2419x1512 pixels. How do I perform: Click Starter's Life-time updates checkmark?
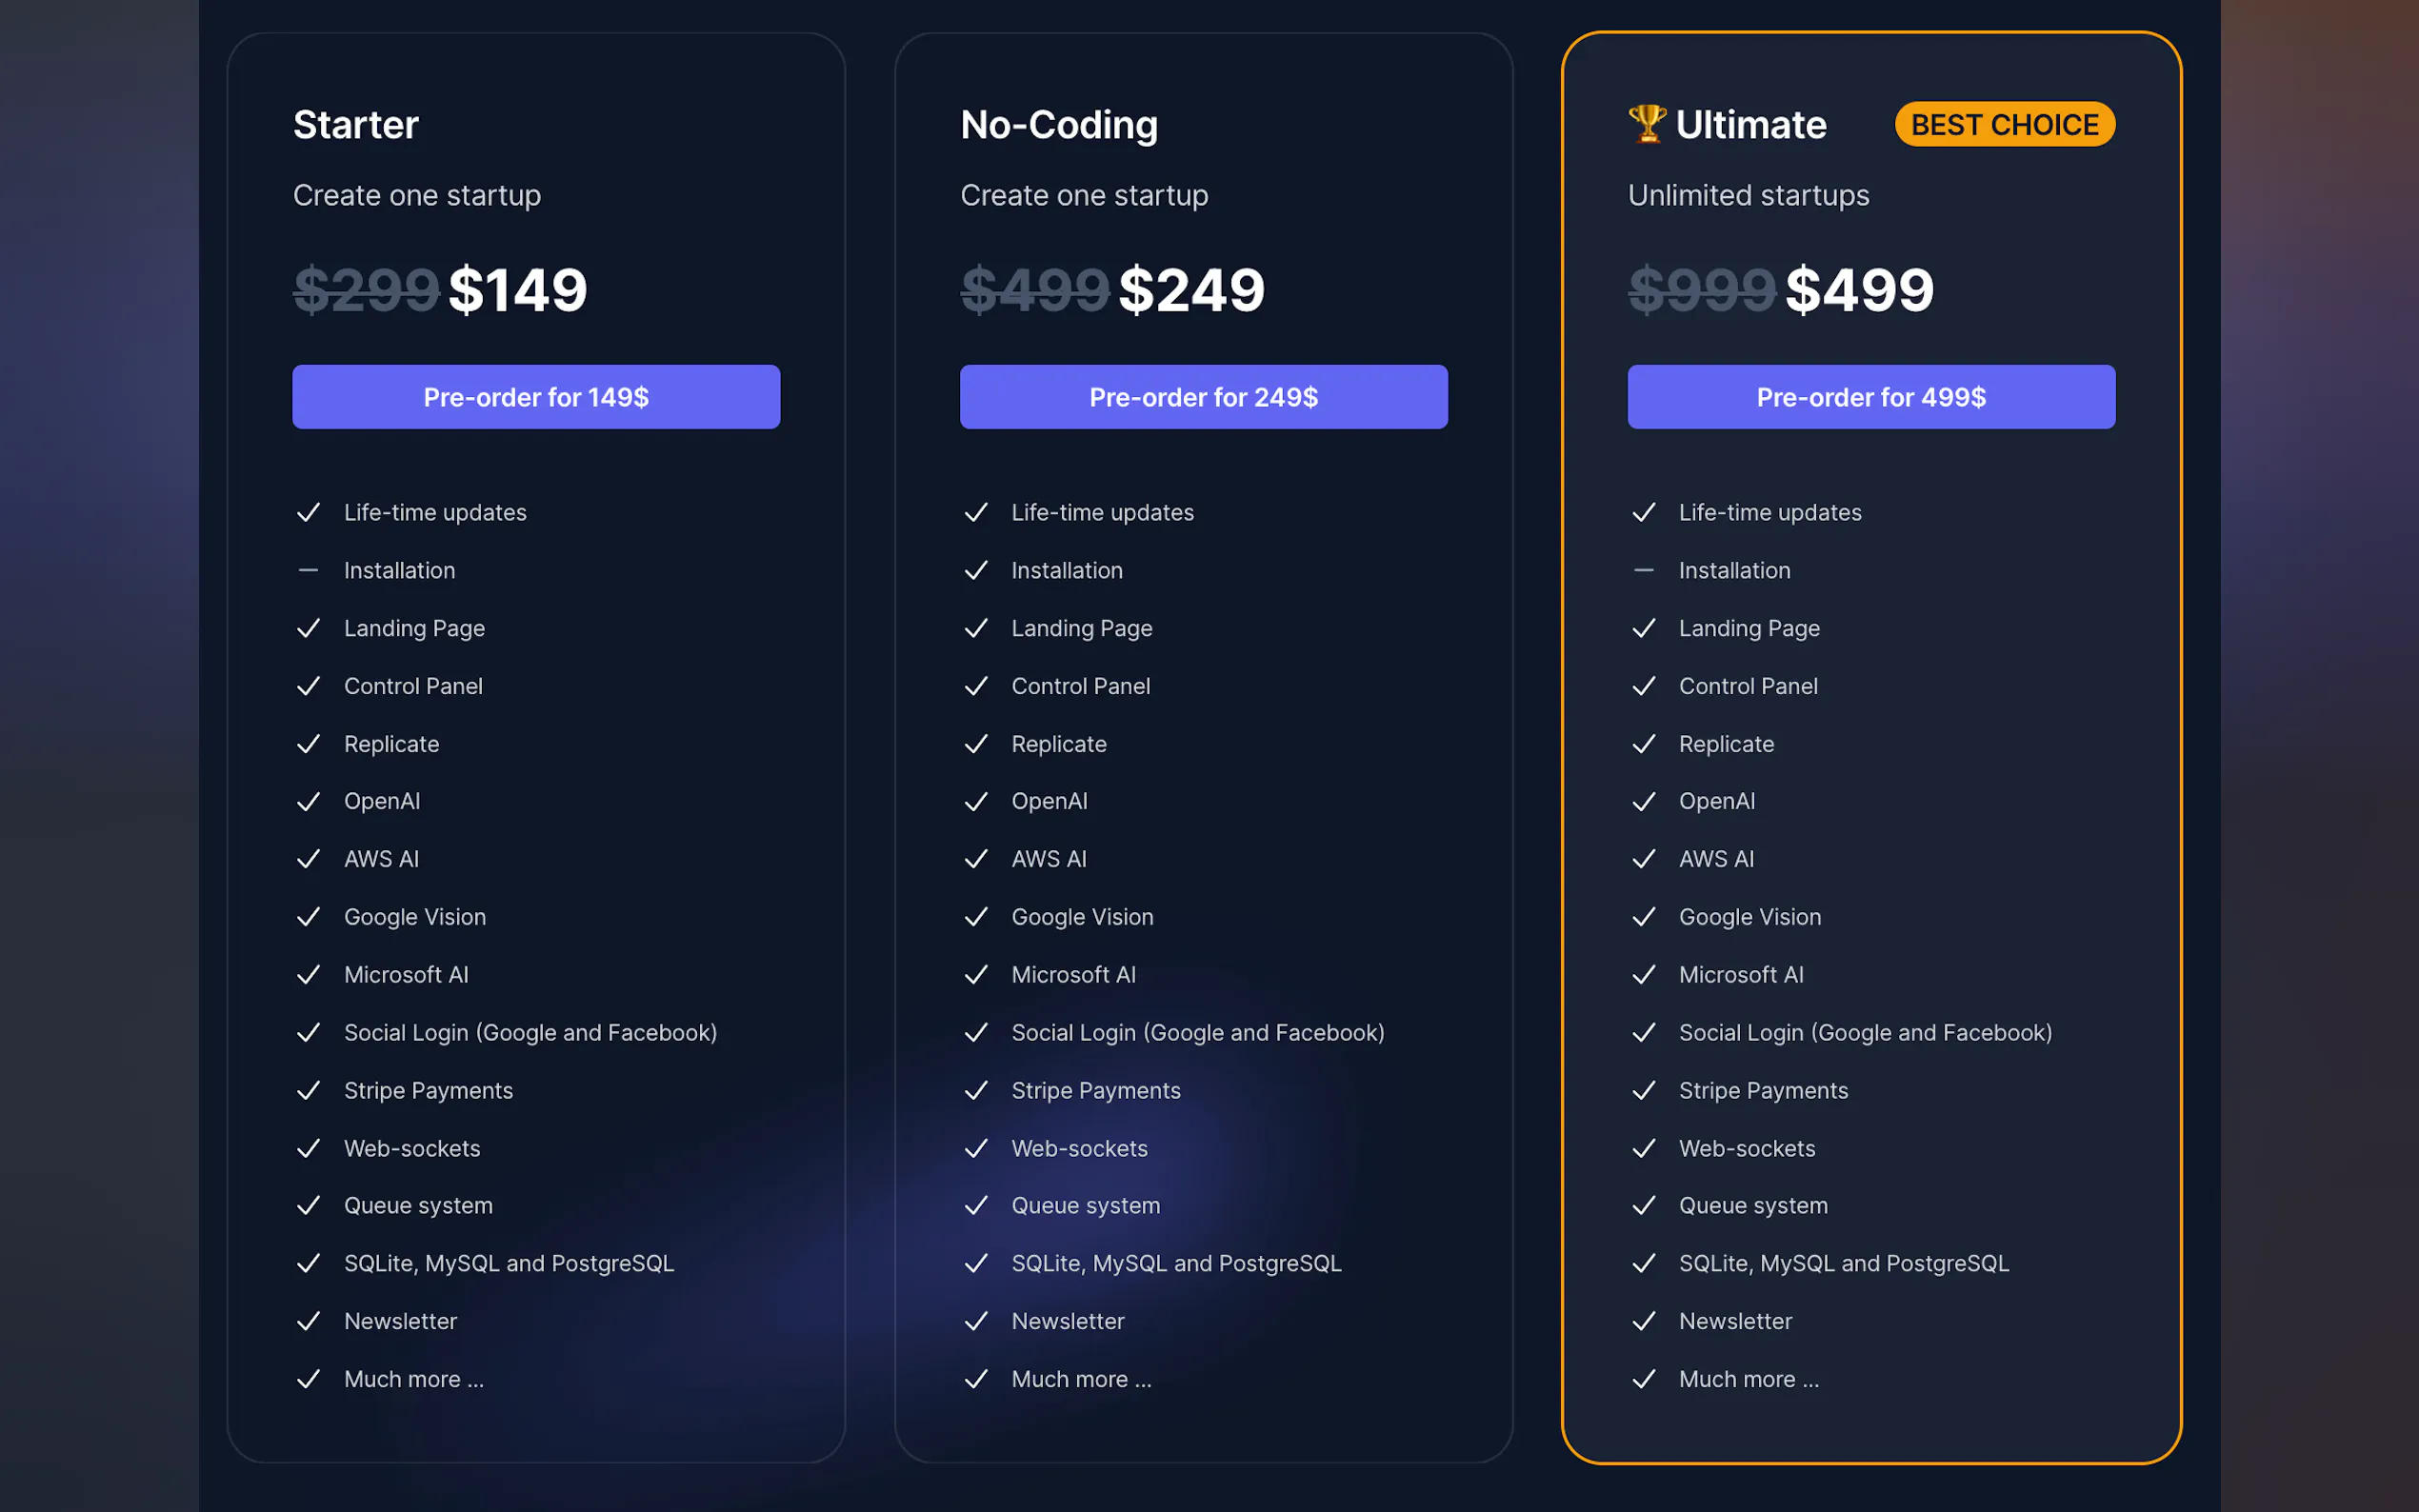(308, 513)
